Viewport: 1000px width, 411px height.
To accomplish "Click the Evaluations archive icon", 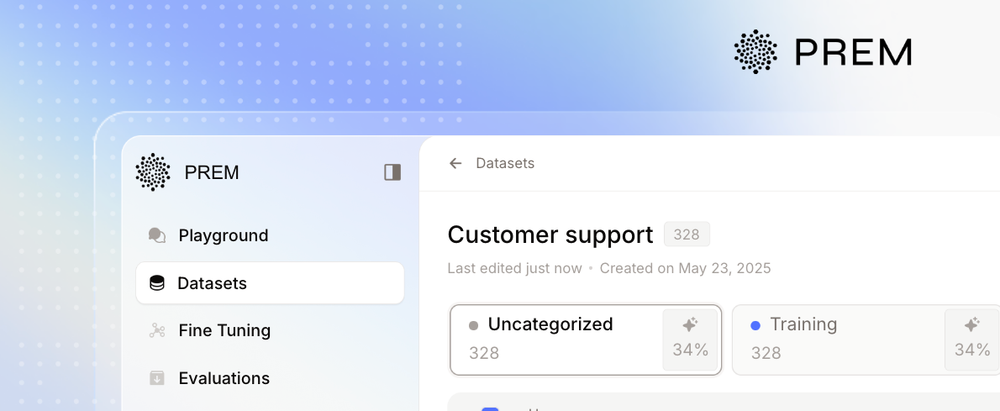I will tap(157, 378).
